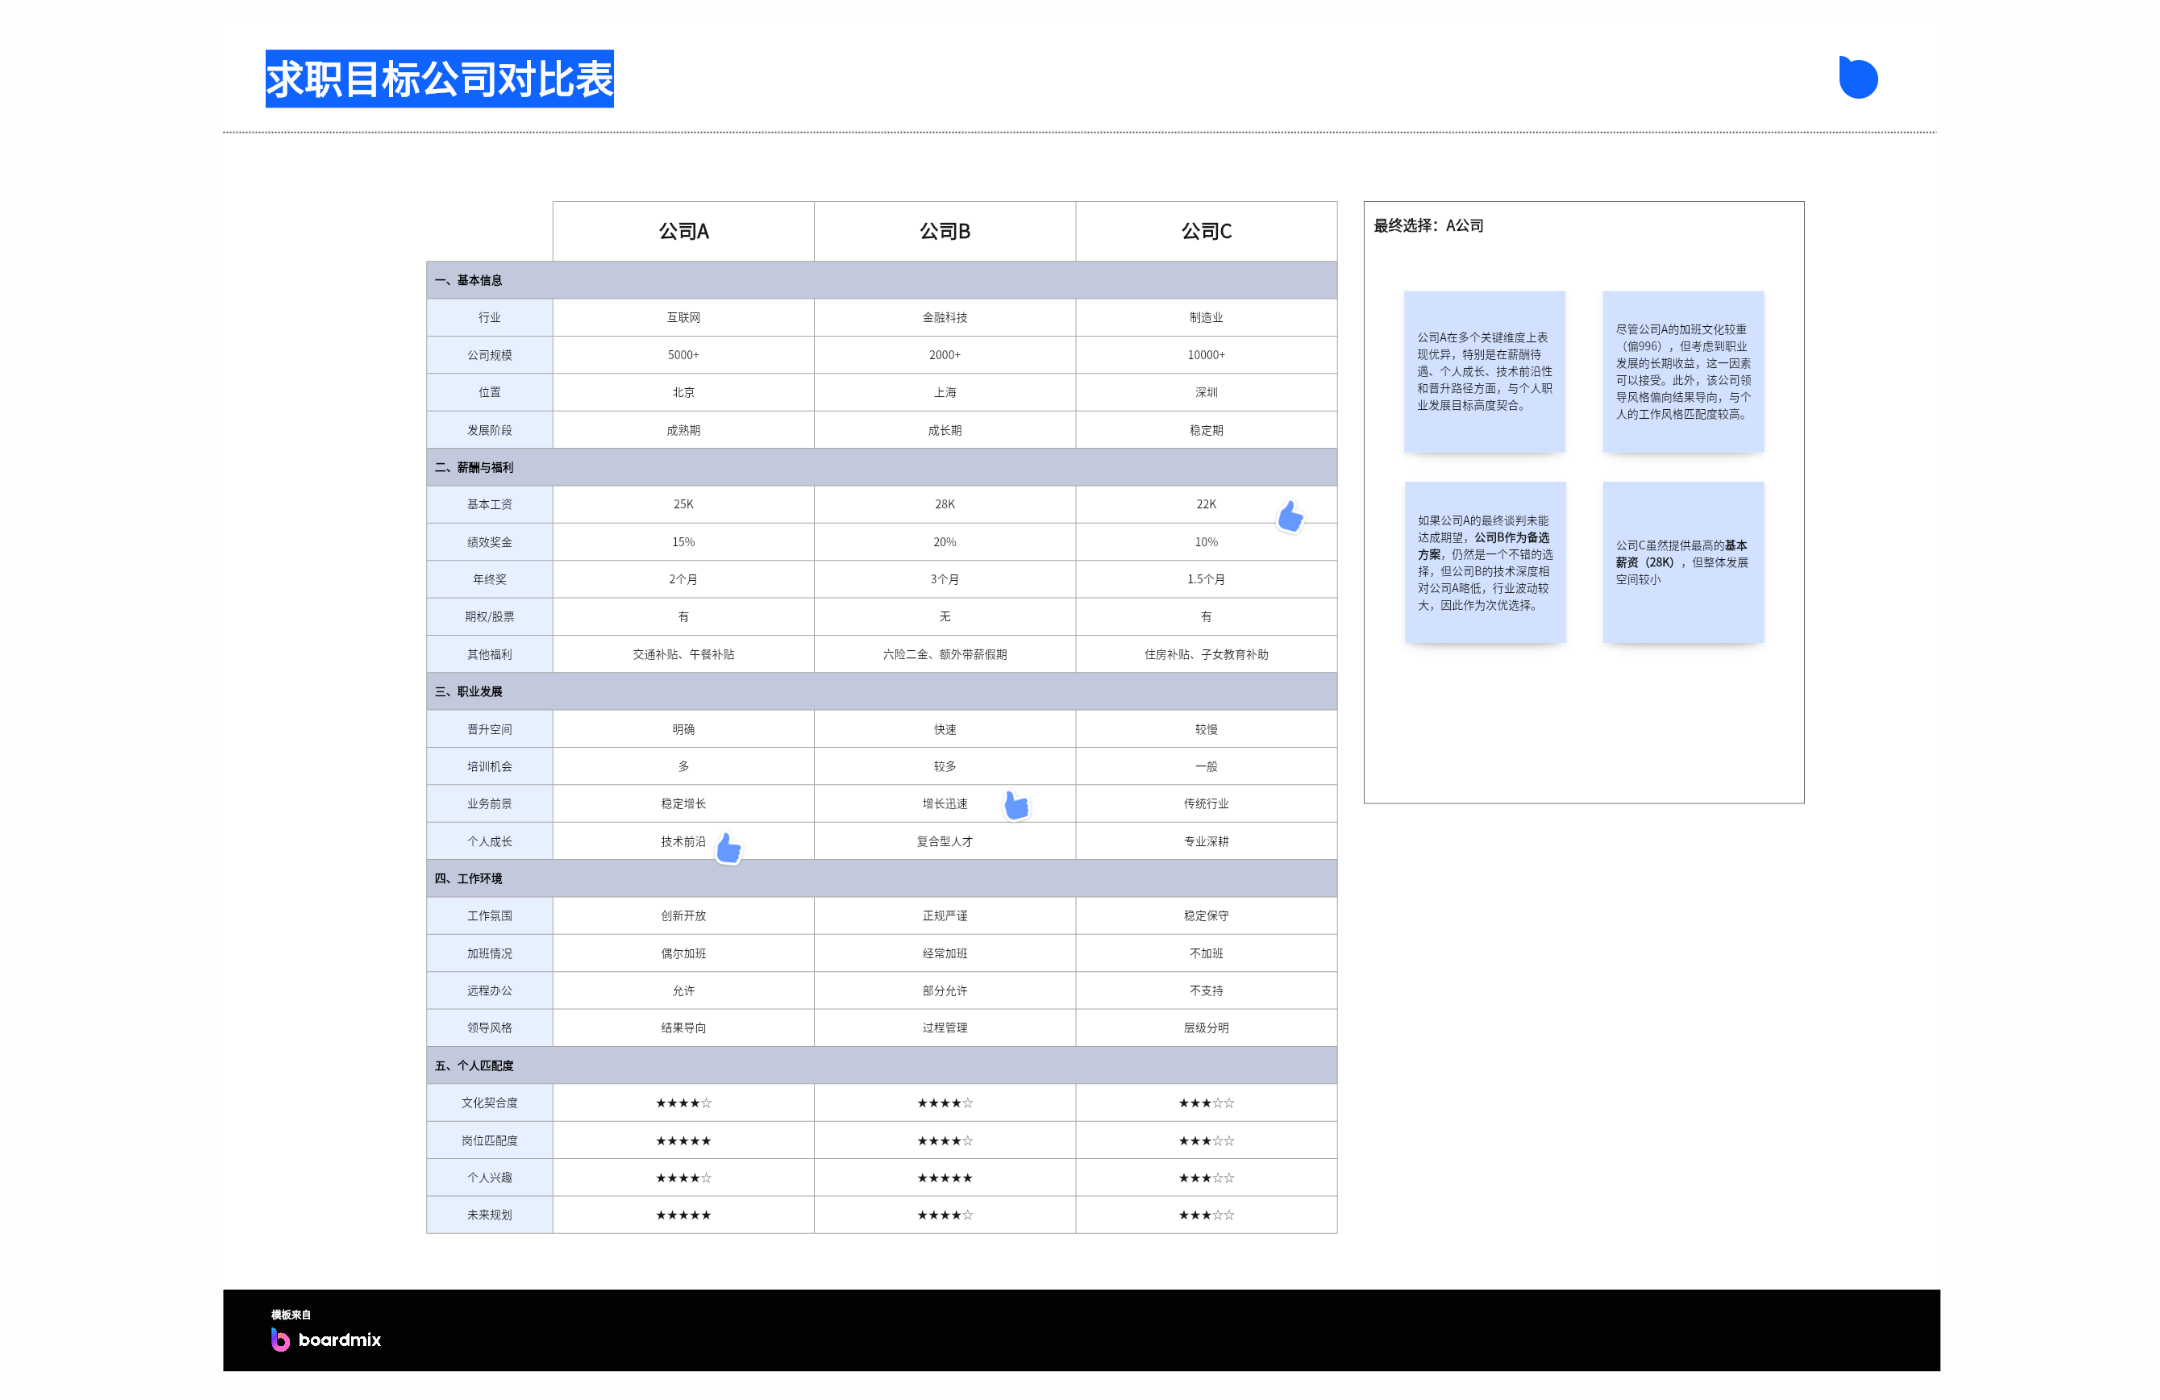Viewport: 2160px width, 1400px height.
Task: Click the 创新开放 cell
Action: coord(683,915)
